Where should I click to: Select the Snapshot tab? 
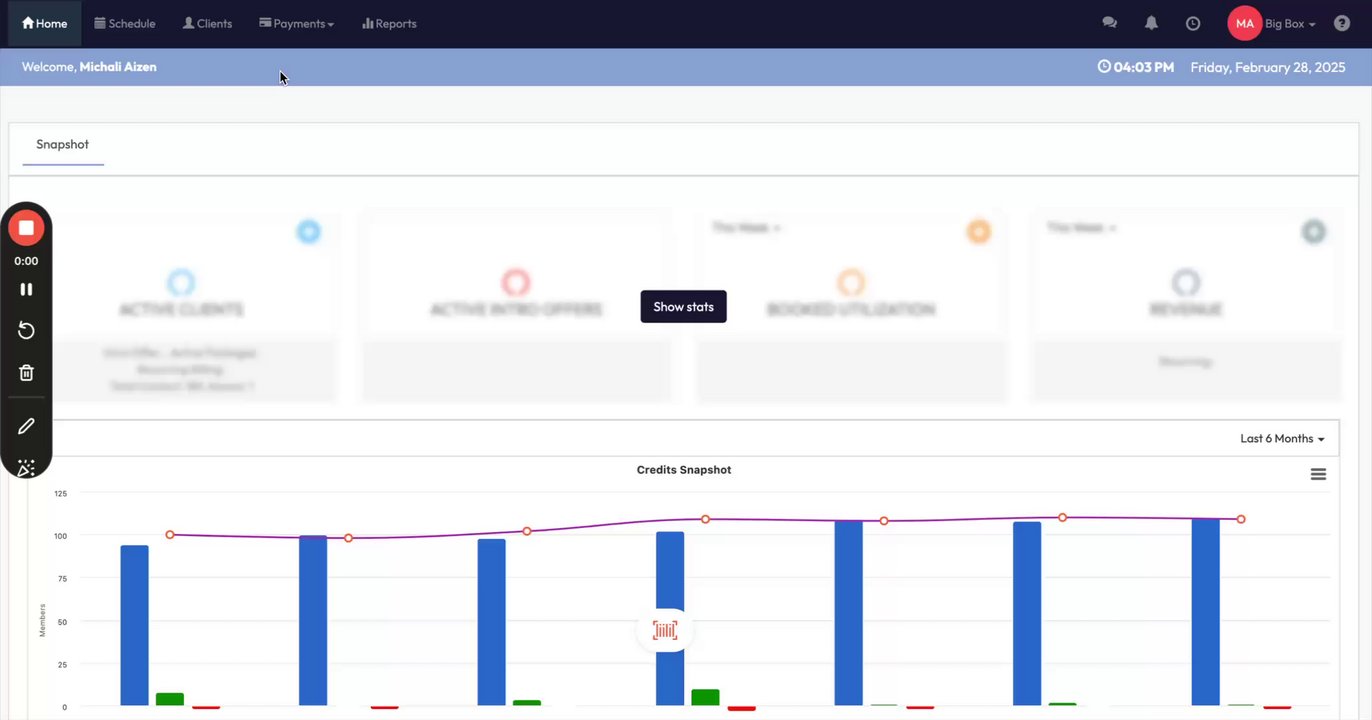[62, 145]
